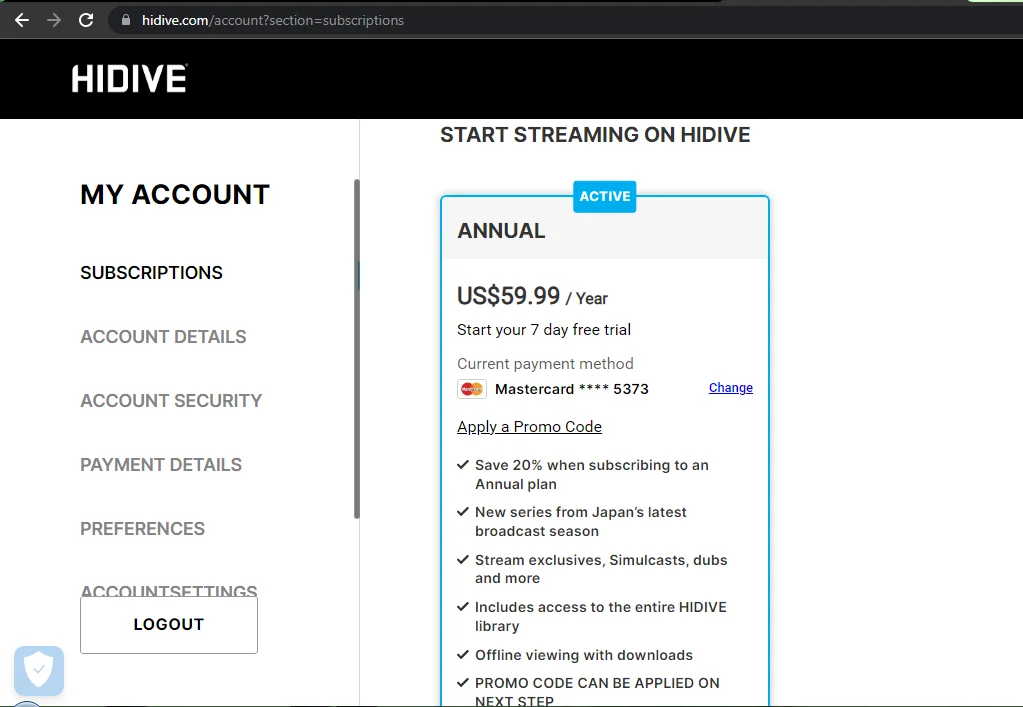Open Account Details section
The height and width of the screenshot is (707, 1023).
point(163,337)
